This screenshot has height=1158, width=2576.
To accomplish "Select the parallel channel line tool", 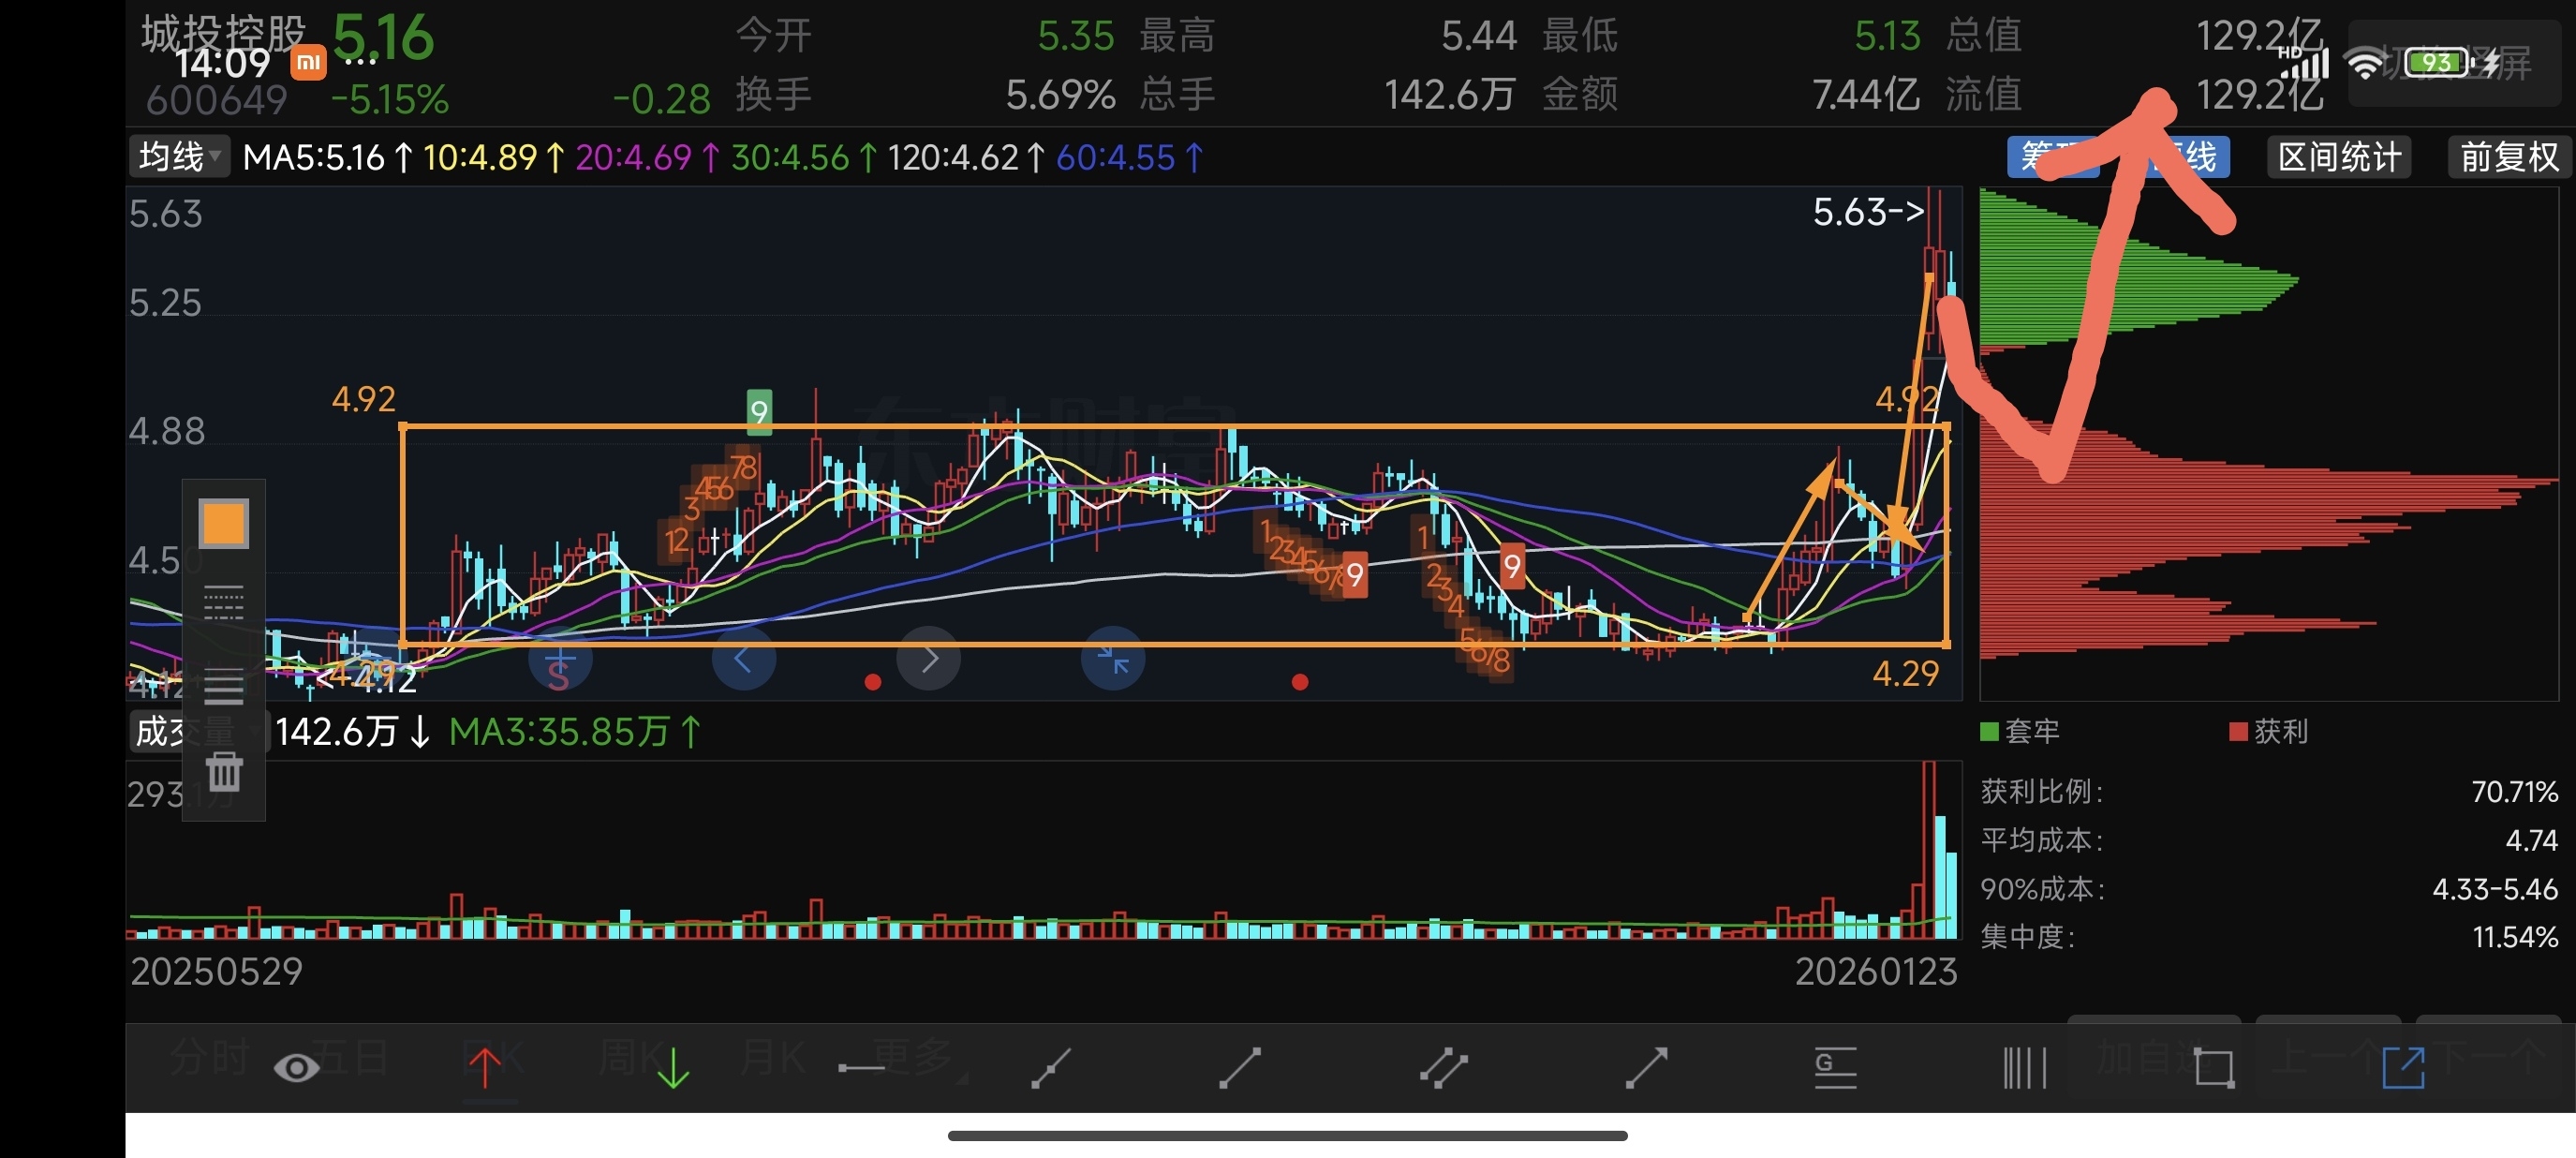I will tap(1443, 1068).
